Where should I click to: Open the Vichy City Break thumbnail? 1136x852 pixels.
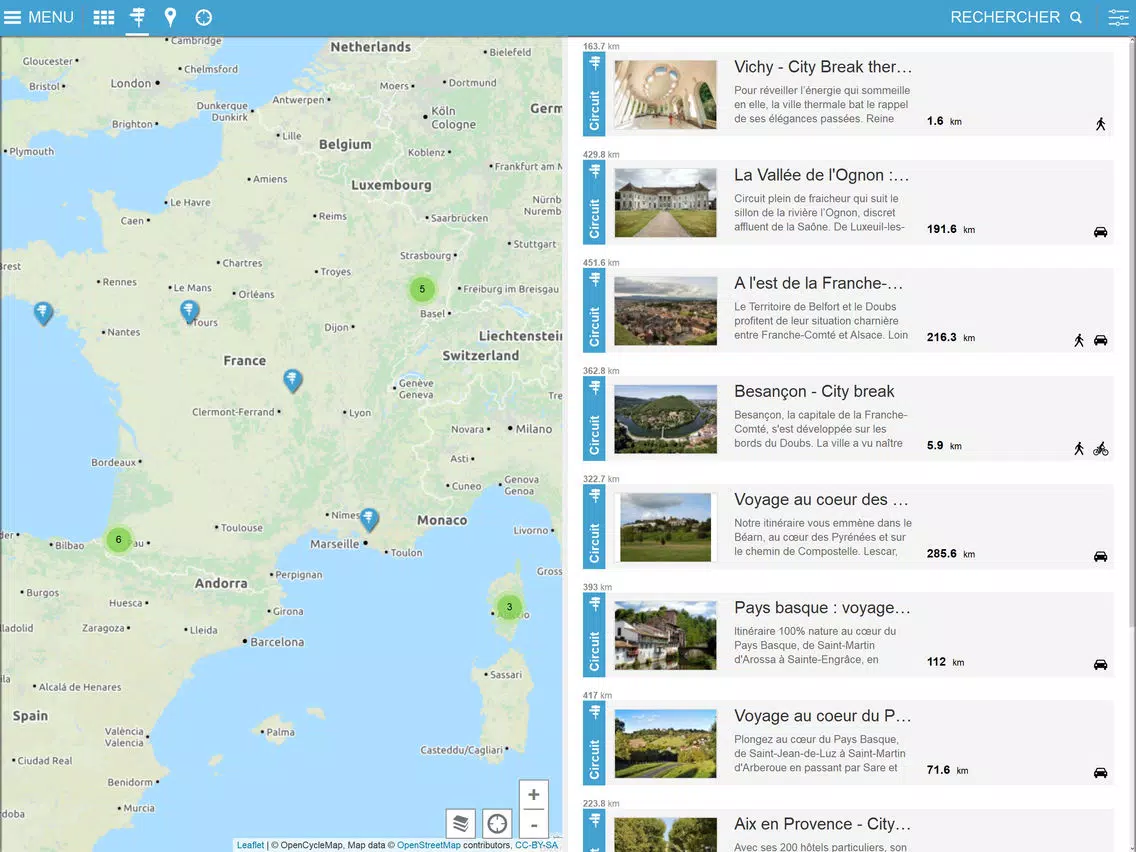point(665,94)
